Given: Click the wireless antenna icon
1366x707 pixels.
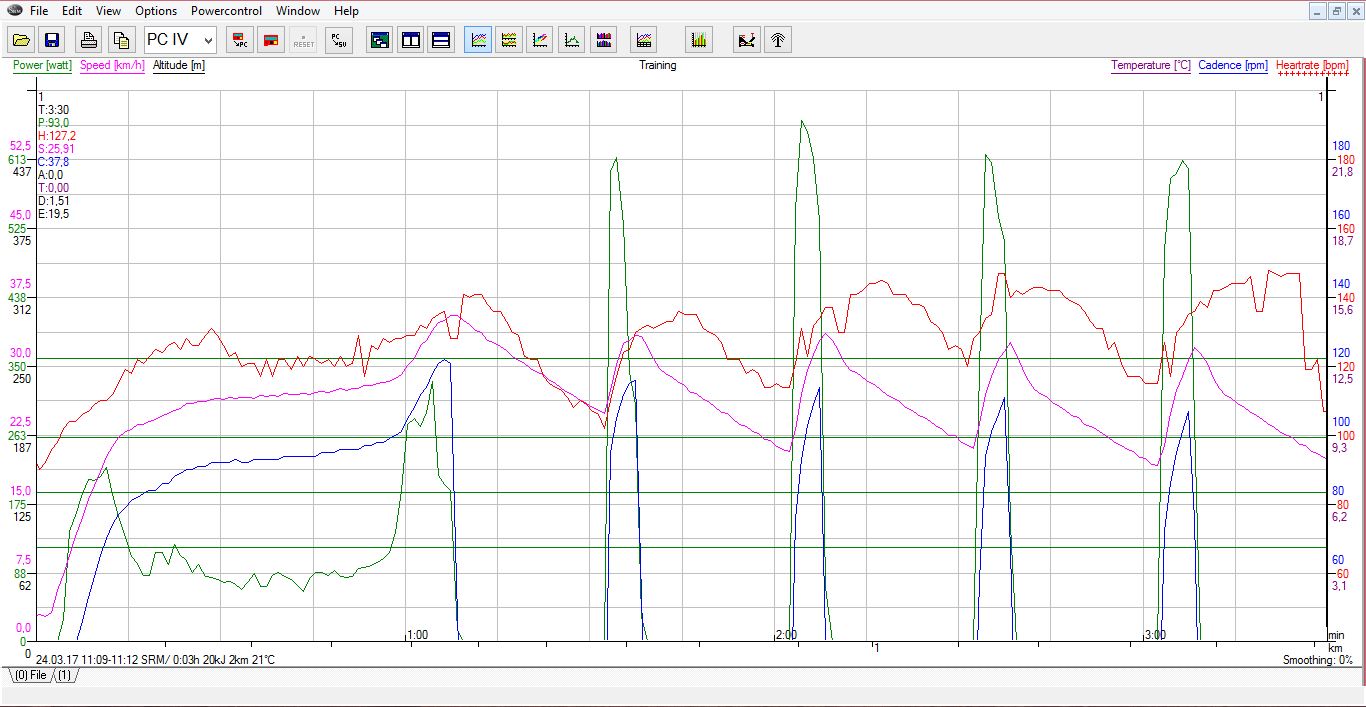Looking at the screenshot, I should (x=778, y=41).
